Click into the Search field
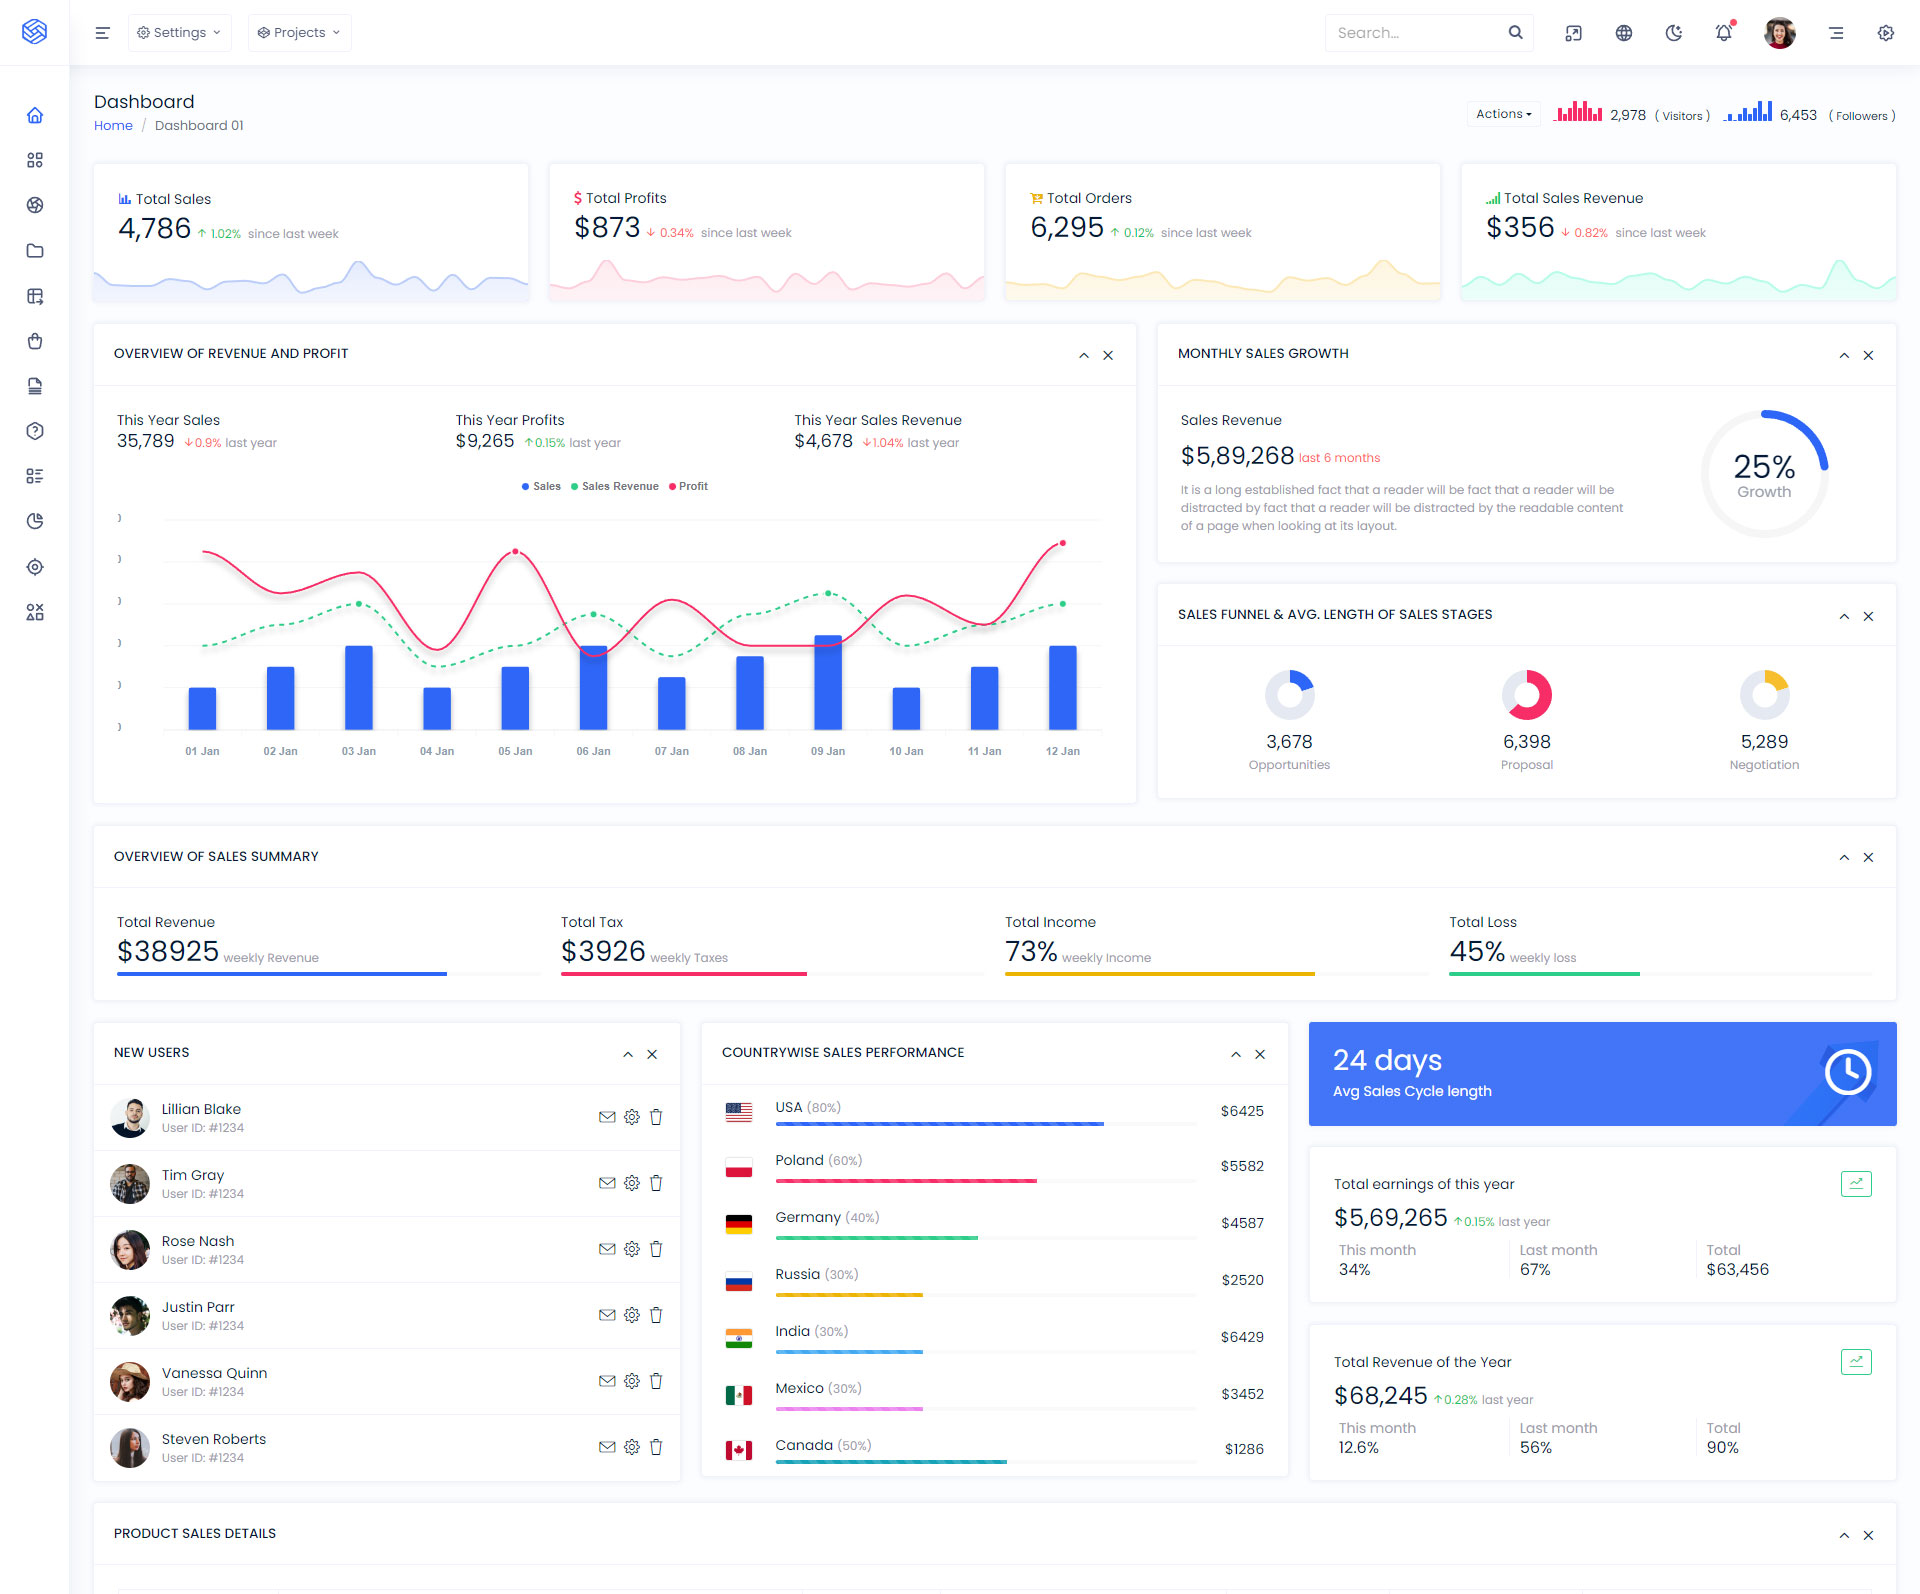 tap(1415, 33)
